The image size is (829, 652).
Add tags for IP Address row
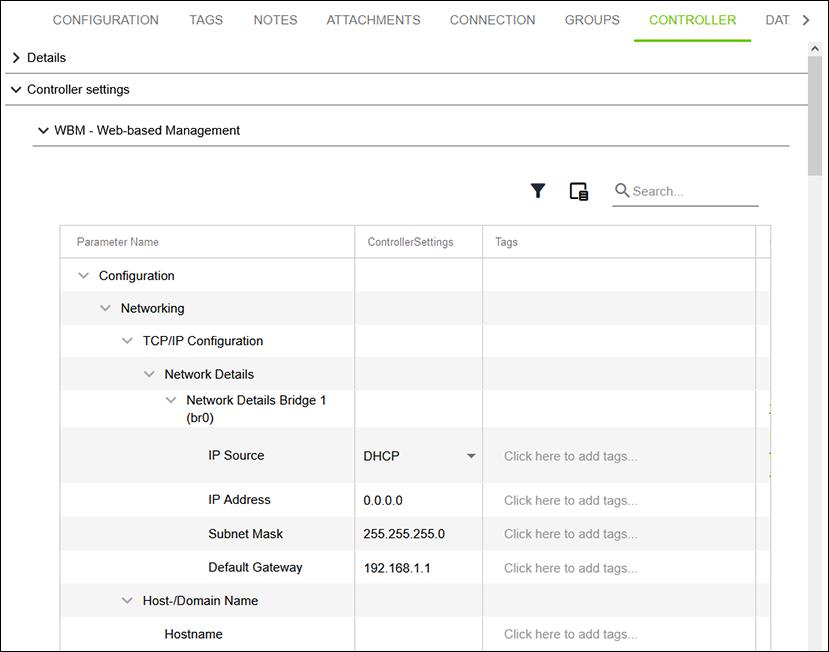[x=570, y=500]
